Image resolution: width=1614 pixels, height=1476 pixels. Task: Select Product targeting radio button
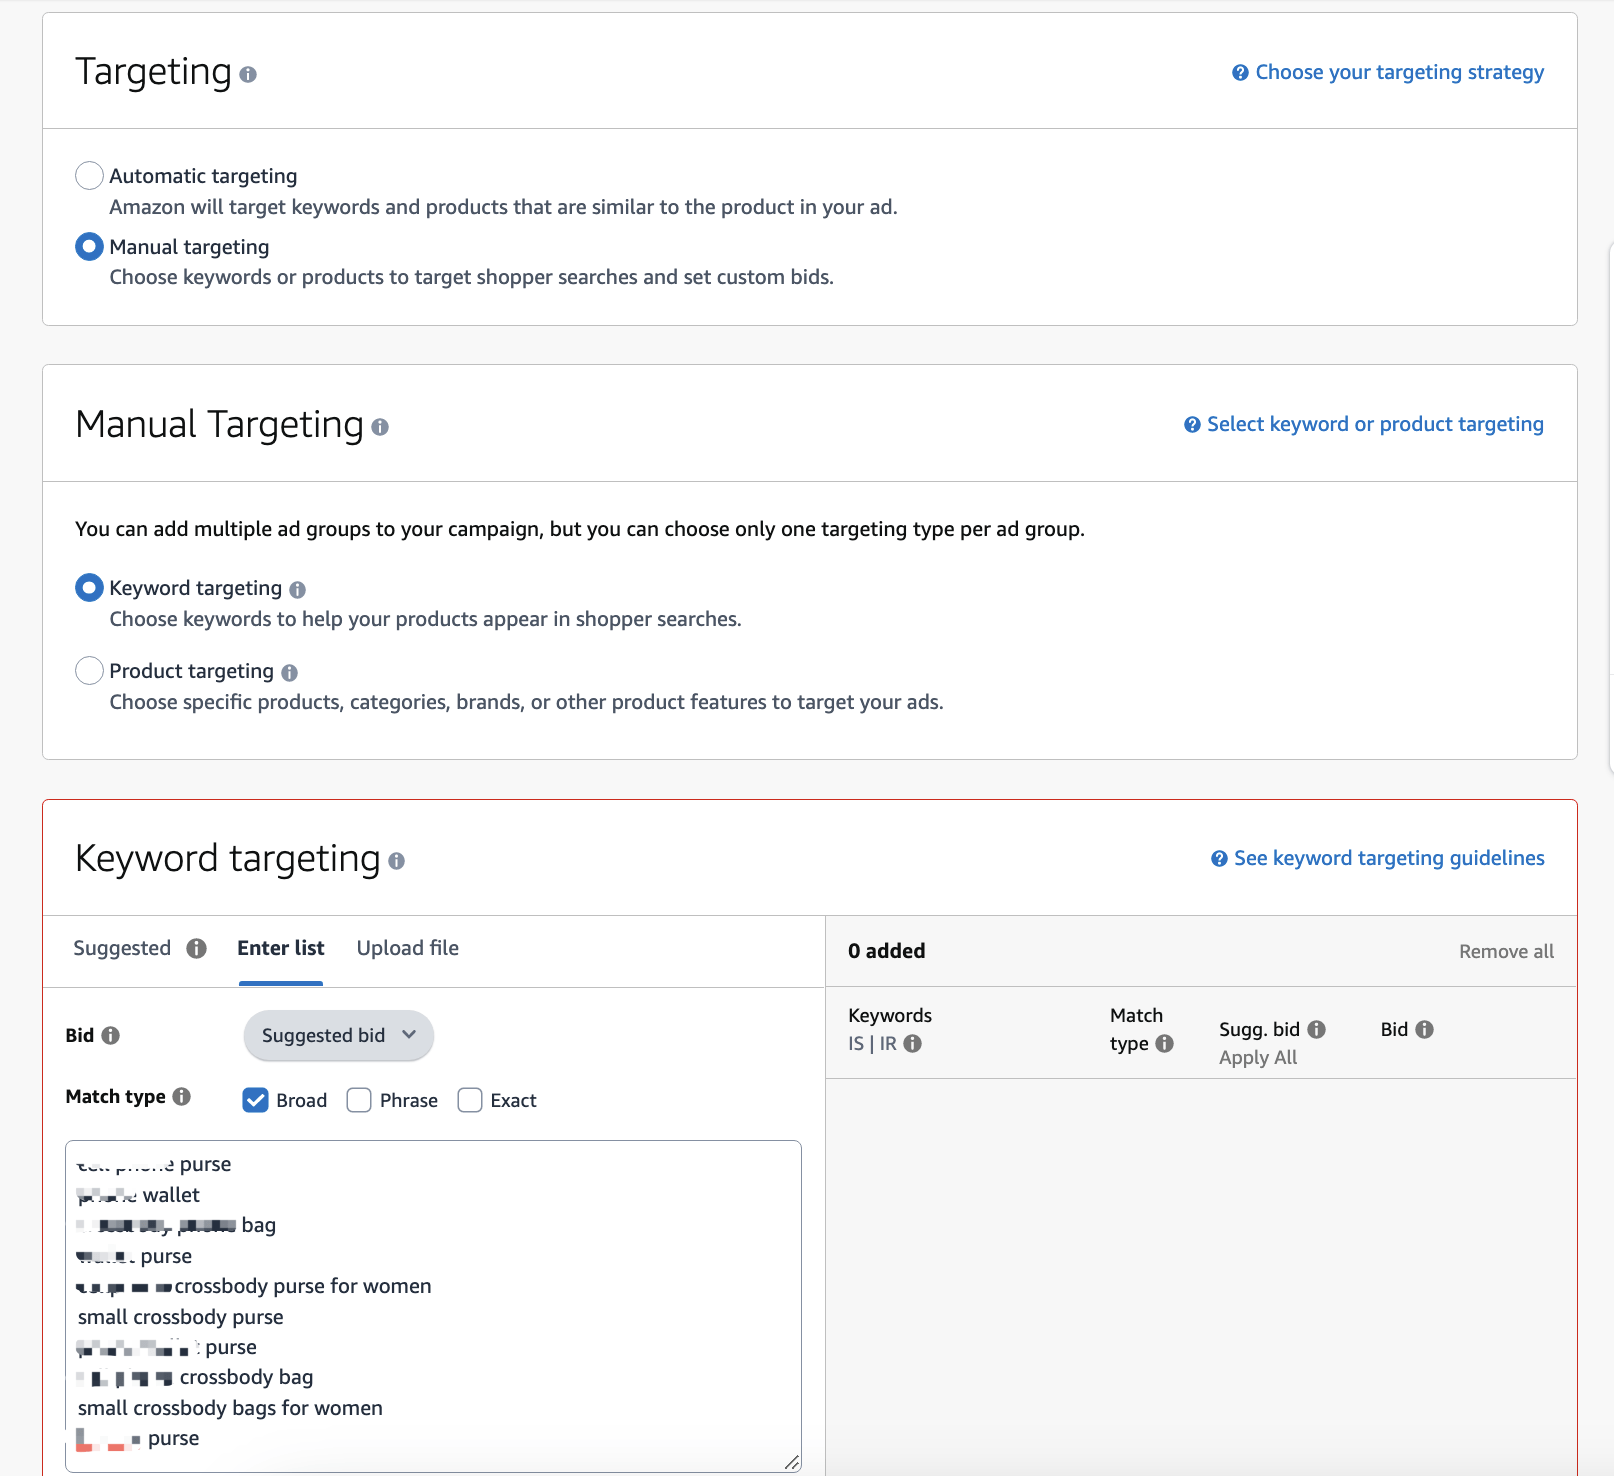pyautogui.click(x=90, y=670)
